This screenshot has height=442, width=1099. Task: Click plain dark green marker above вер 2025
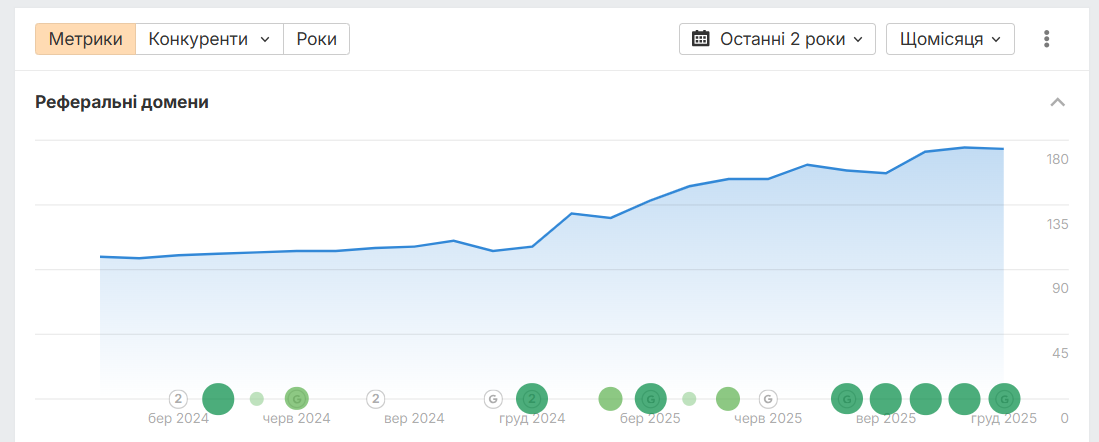click(x=886, y=399)
